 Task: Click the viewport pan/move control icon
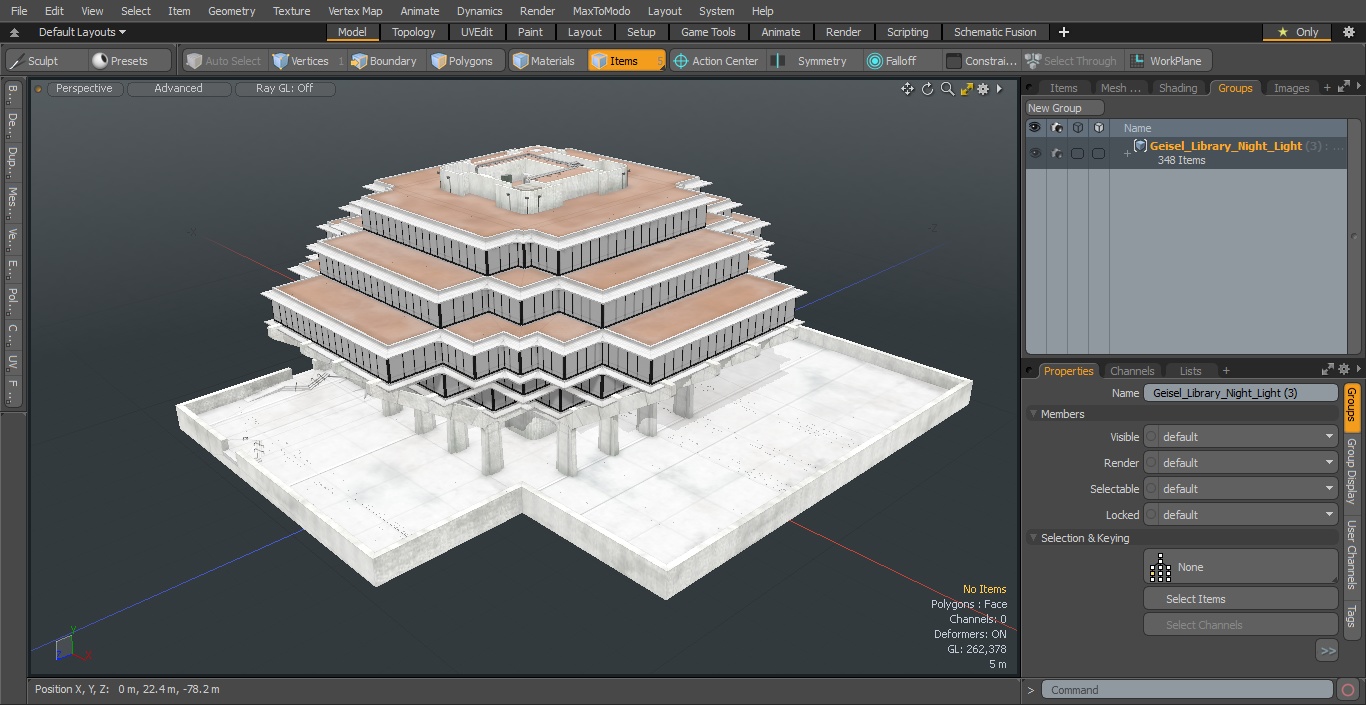click(x=907, y=89)
